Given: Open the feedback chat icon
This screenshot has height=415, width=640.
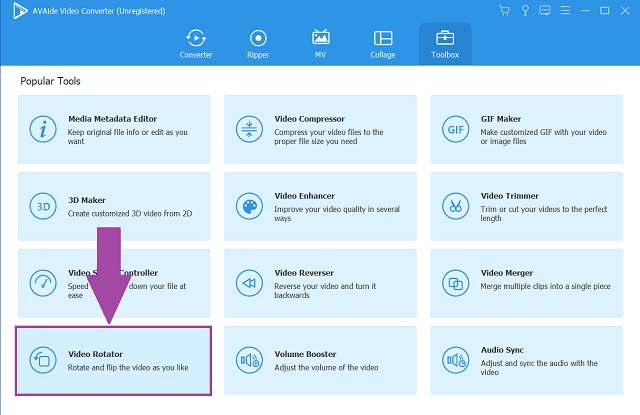Looking at the screenshot, I should point(544,10).
